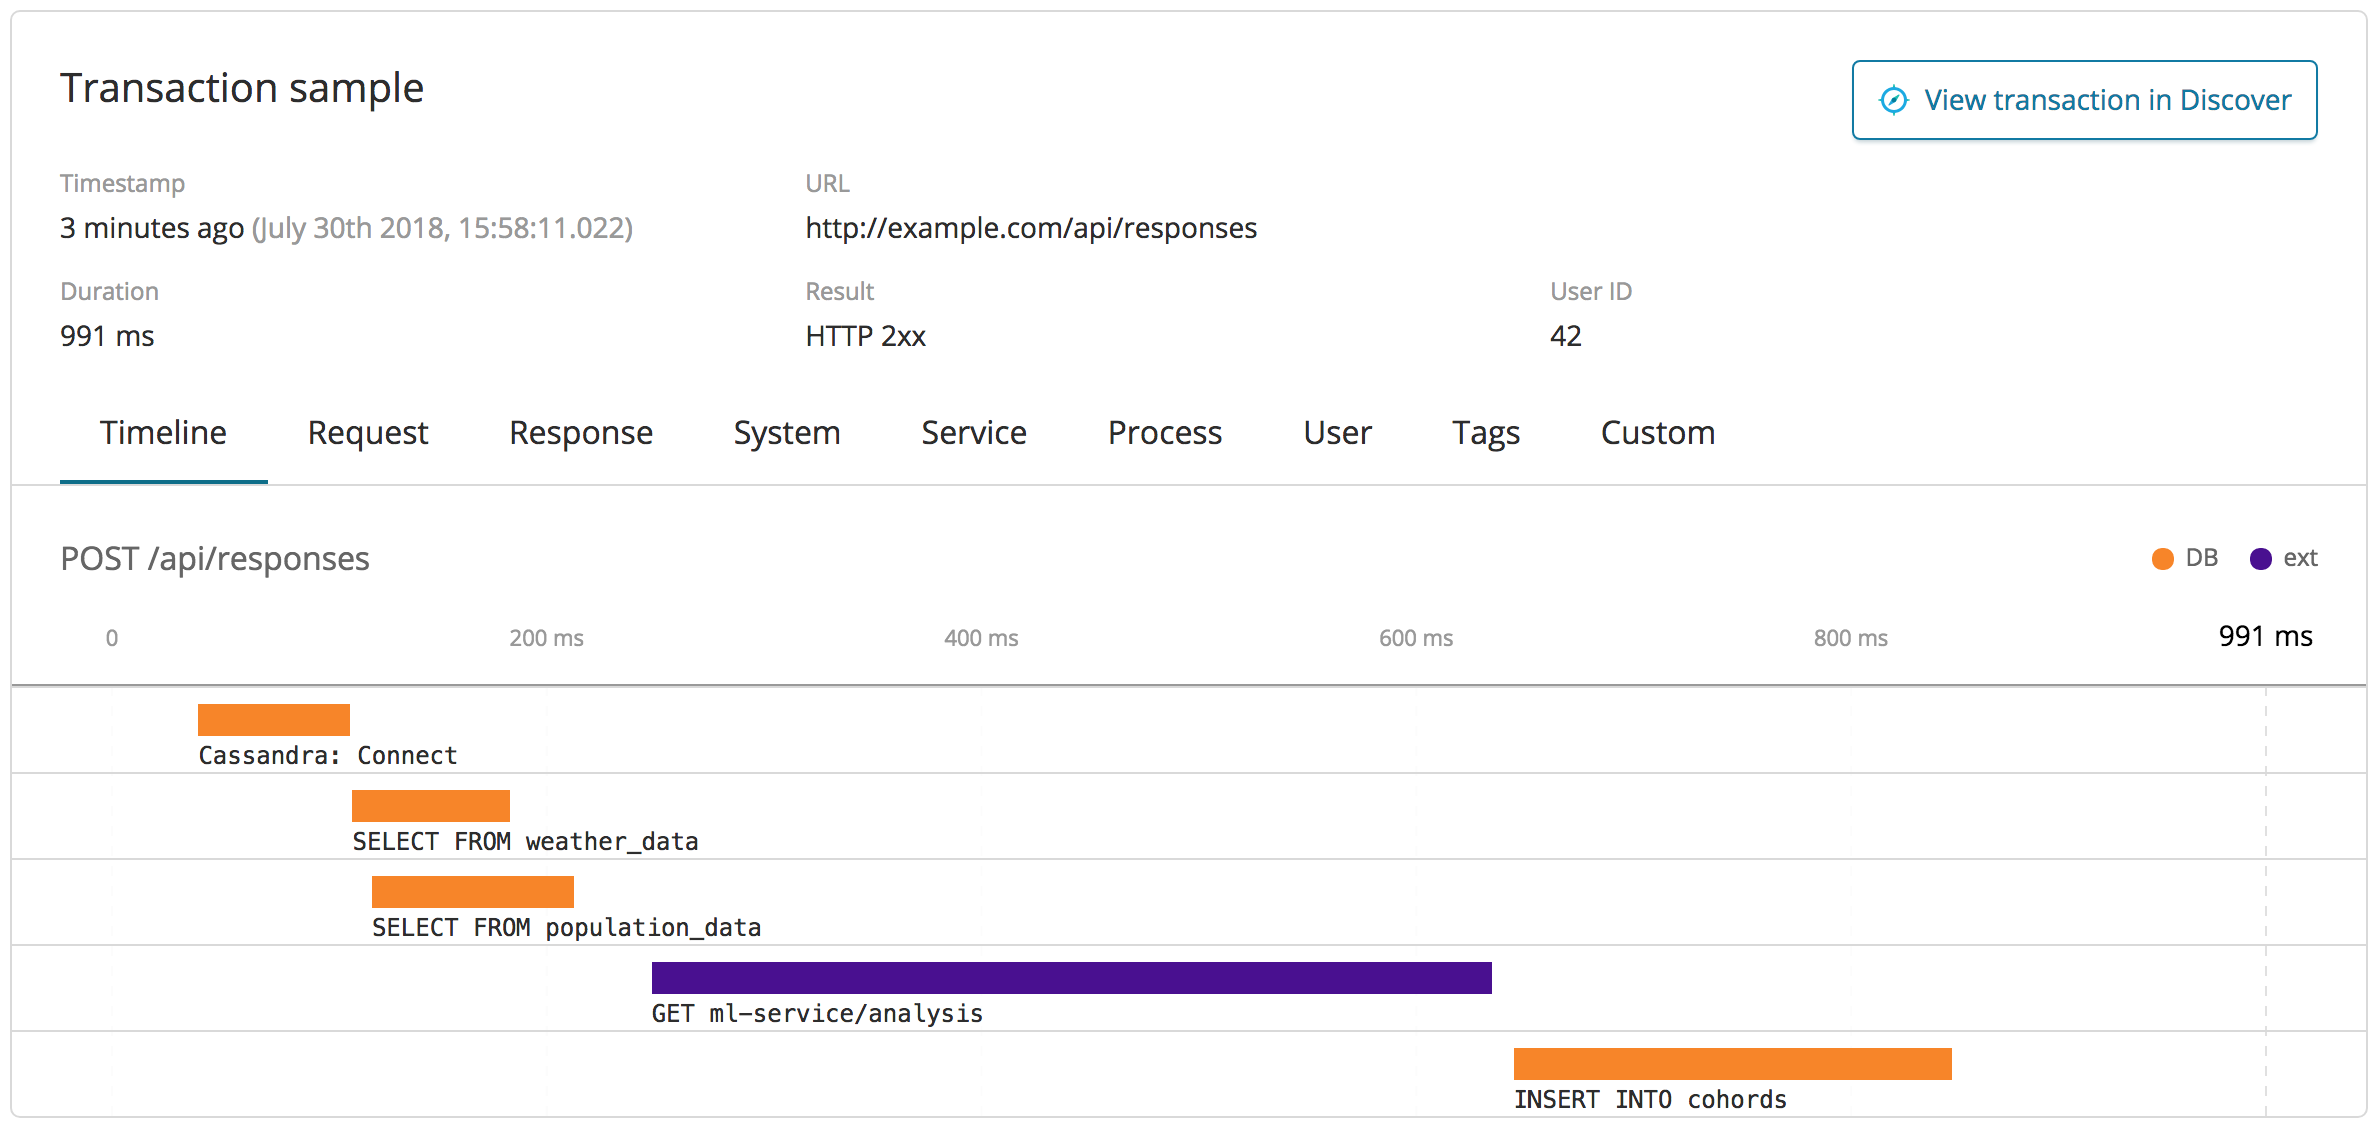Screen dimensions: 2378x1132
Task: Select the System tab
Action: pos(787,432)
